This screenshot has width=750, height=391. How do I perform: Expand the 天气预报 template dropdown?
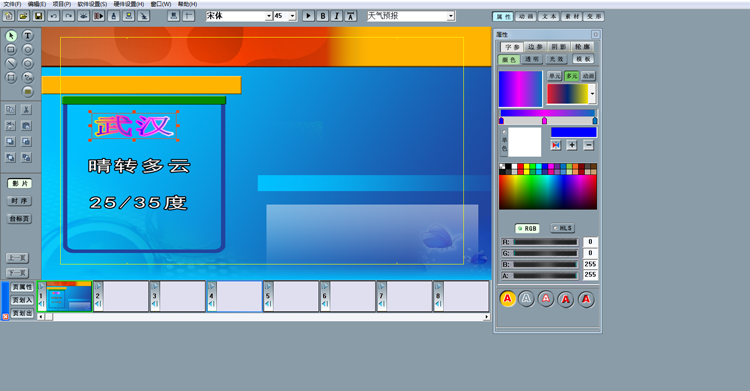451,16
